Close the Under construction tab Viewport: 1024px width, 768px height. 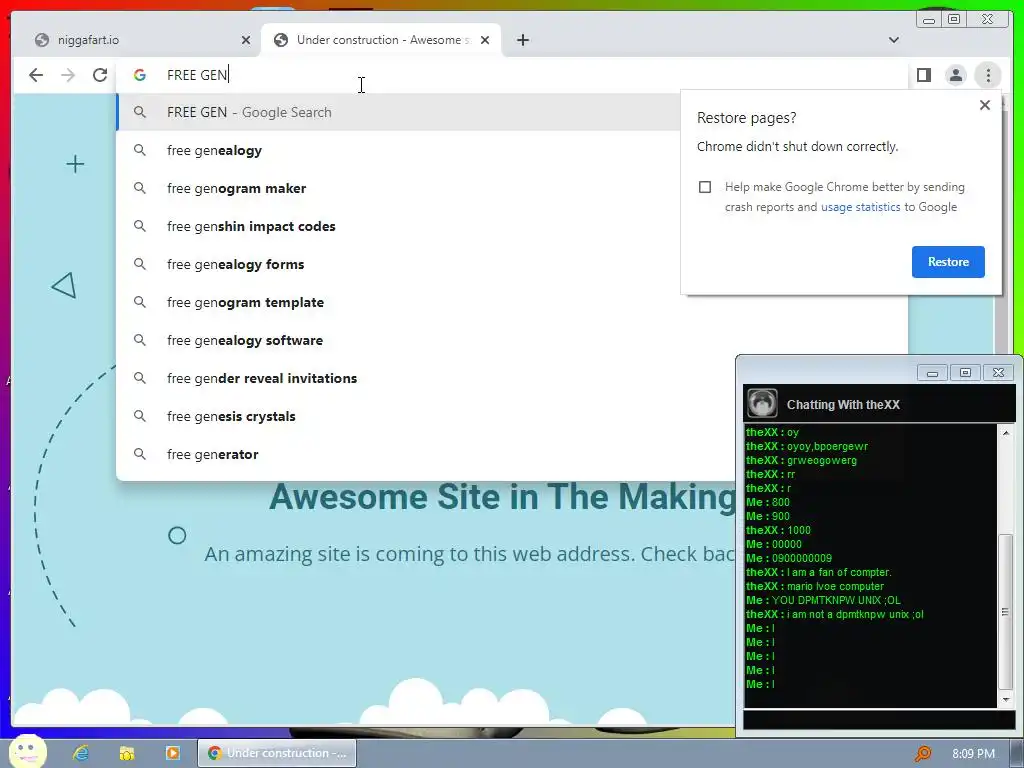coord(485,40)
